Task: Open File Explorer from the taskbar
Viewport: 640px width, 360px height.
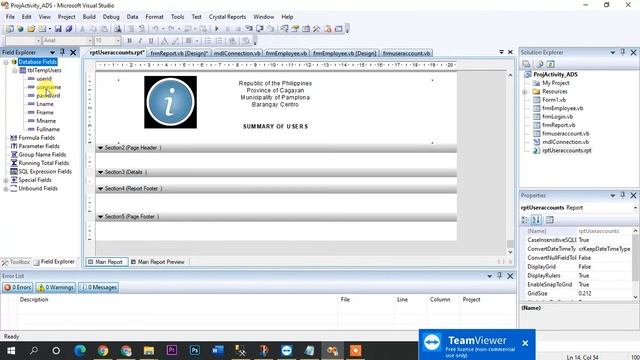Action: (149, 351)
